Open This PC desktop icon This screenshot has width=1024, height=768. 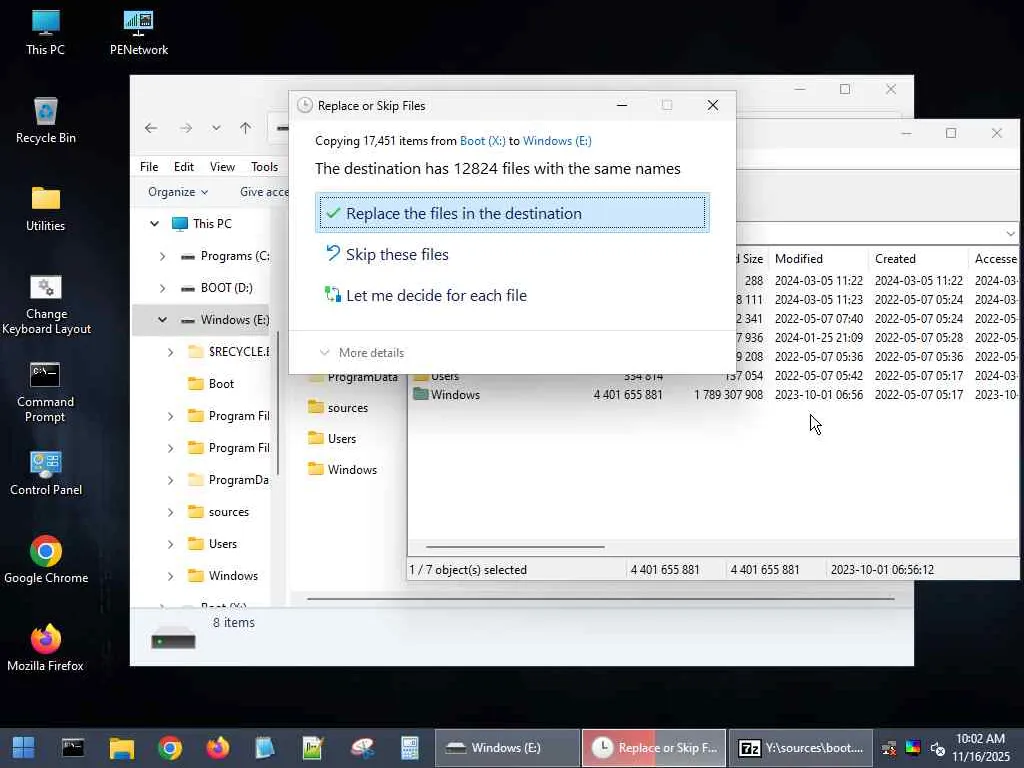(x=45, y=33)
